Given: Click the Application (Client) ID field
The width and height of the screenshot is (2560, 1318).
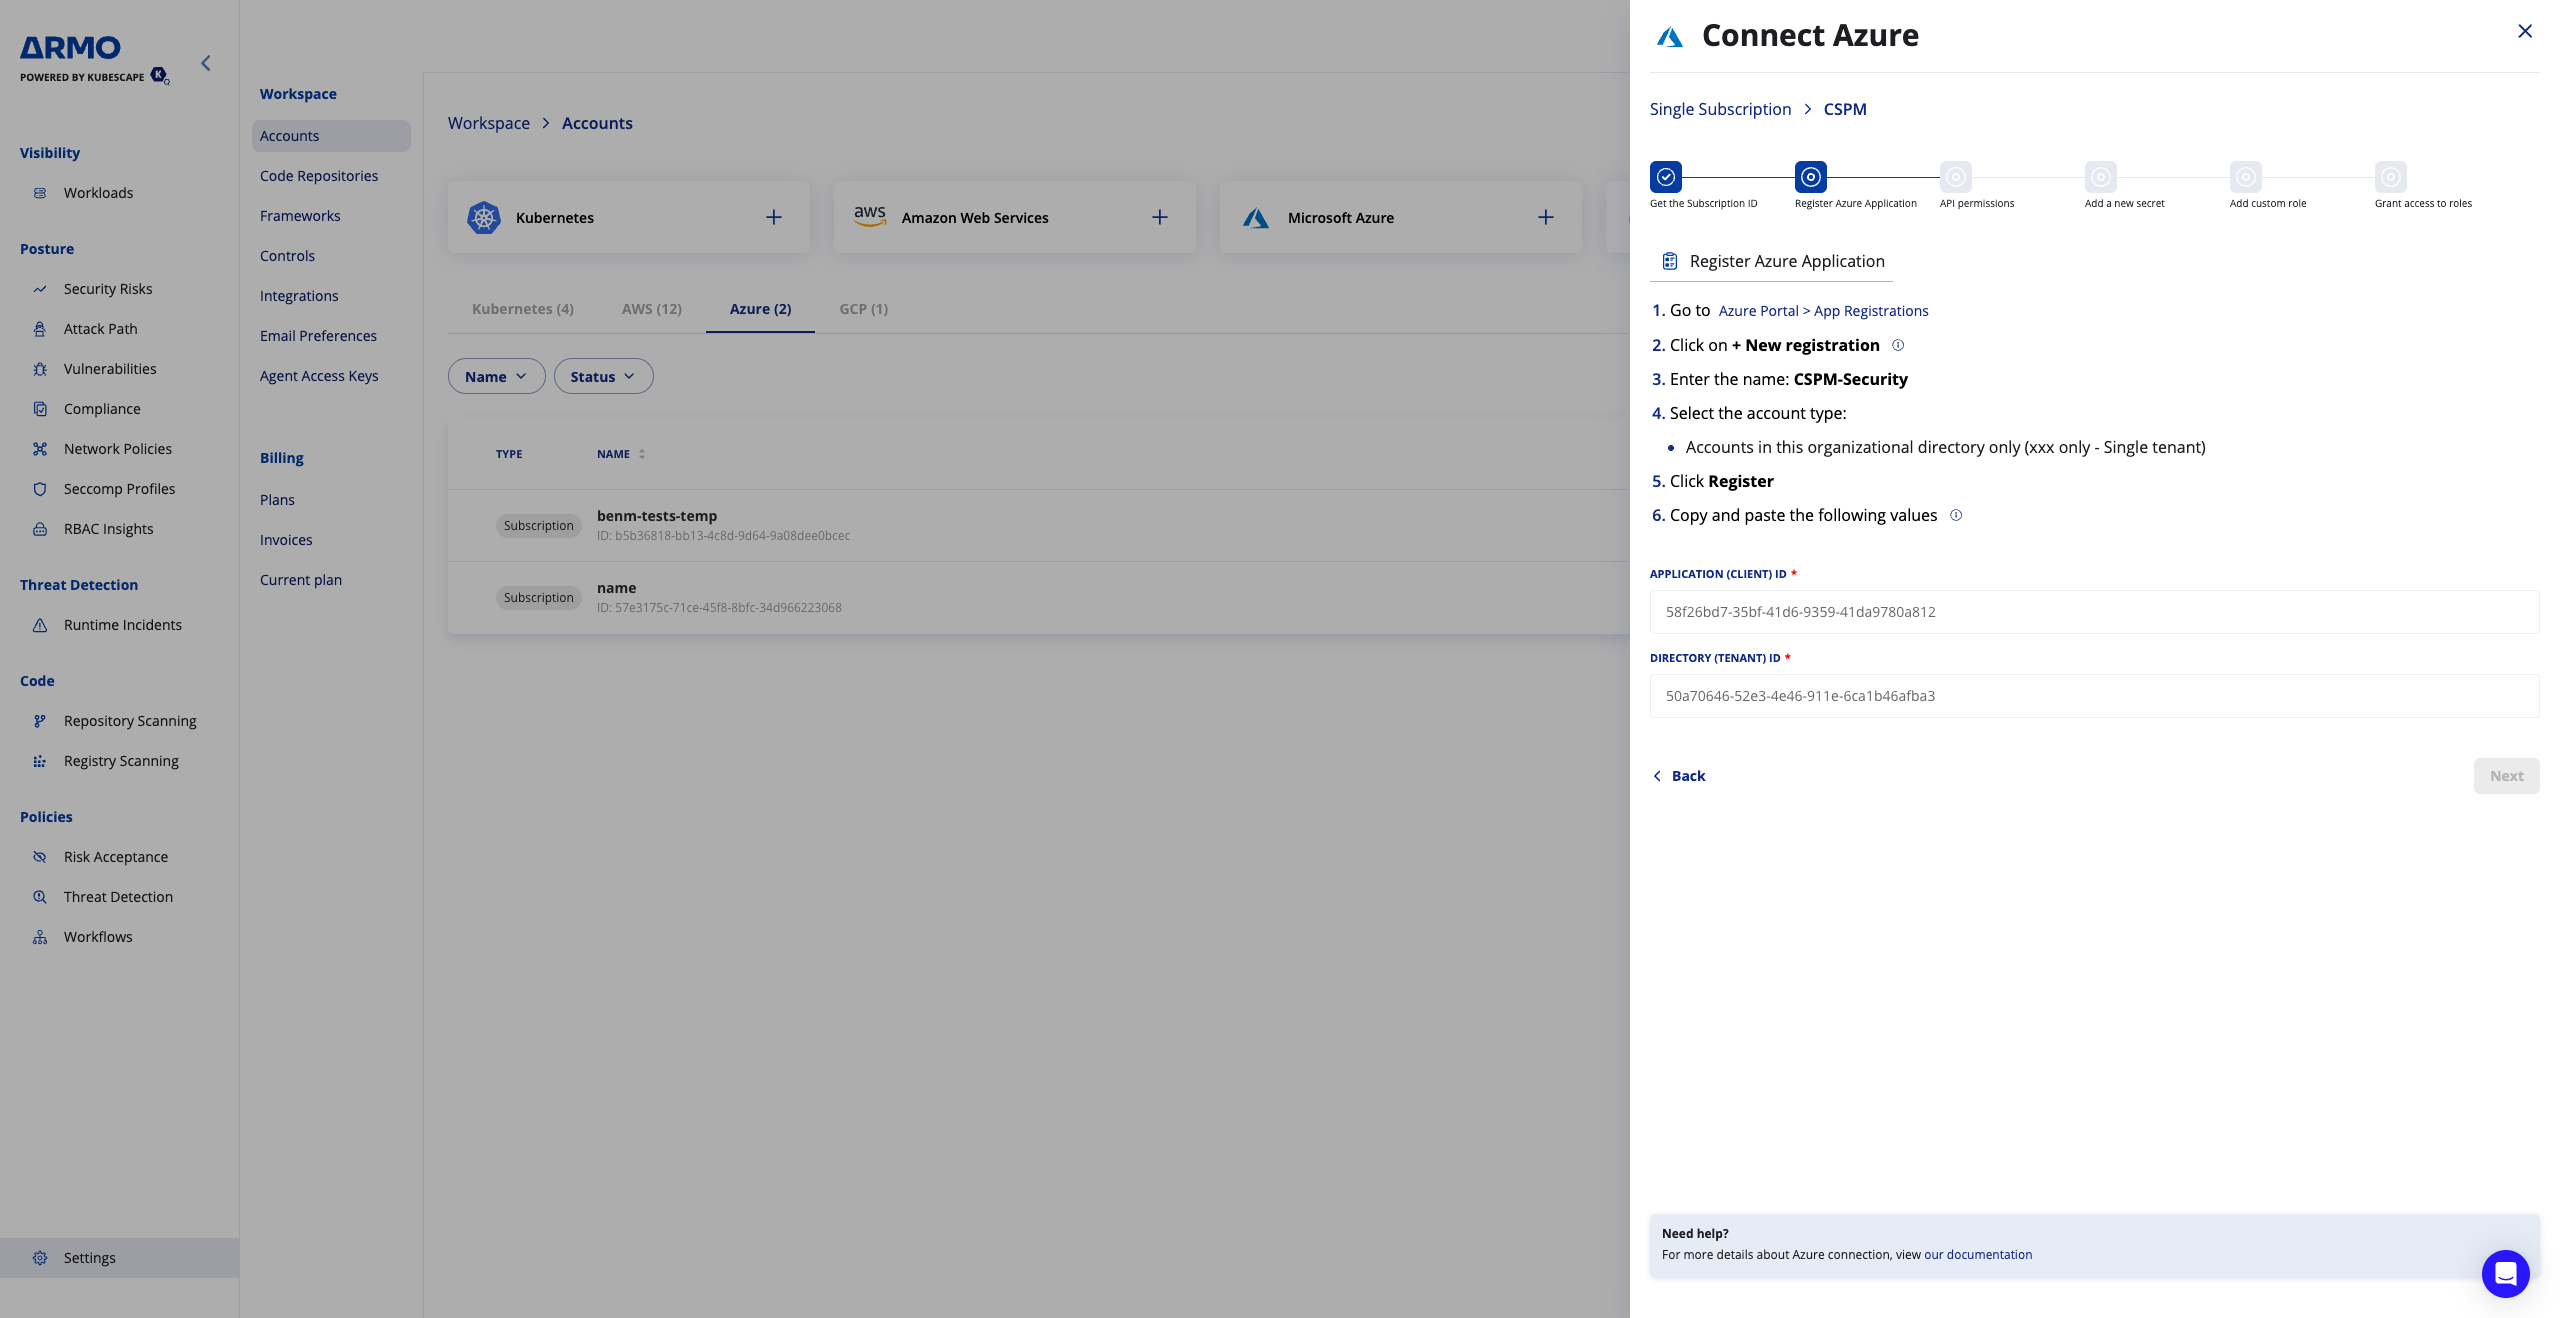Looking at the screenshot, I should coord(2094,612).
